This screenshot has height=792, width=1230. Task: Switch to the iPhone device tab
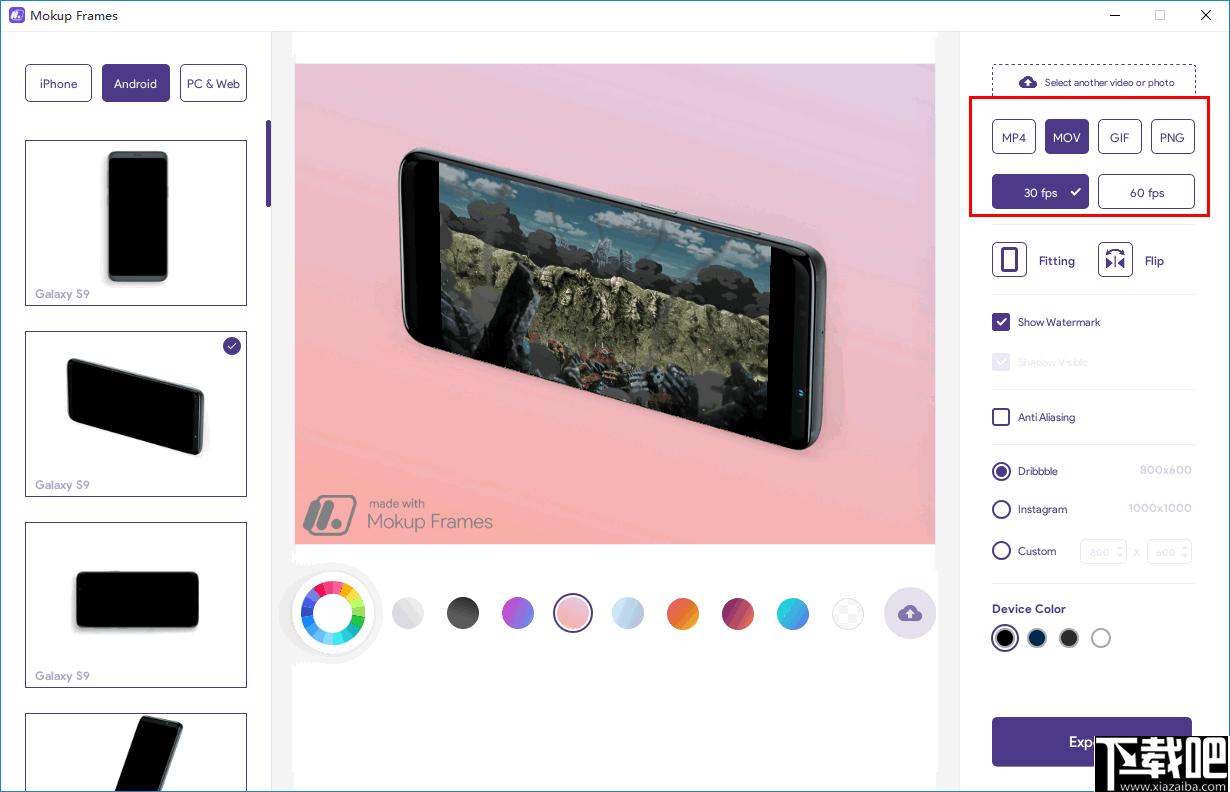pyautogui.click(x=58, y=84)
